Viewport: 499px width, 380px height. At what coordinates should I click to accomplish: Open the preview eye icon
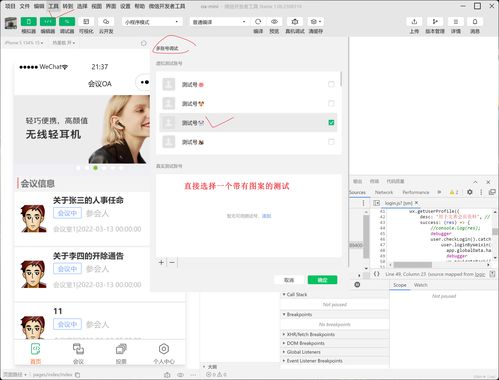point(274,22)
